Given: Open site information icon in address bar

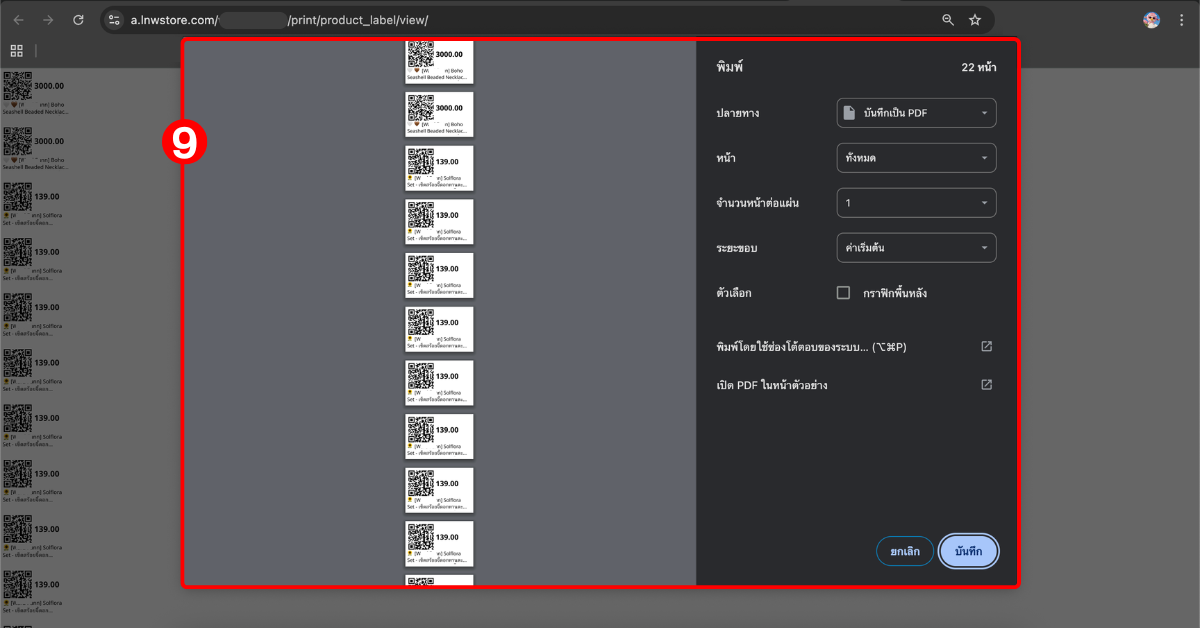Looking at the screenshot, I should pos(115,20).
